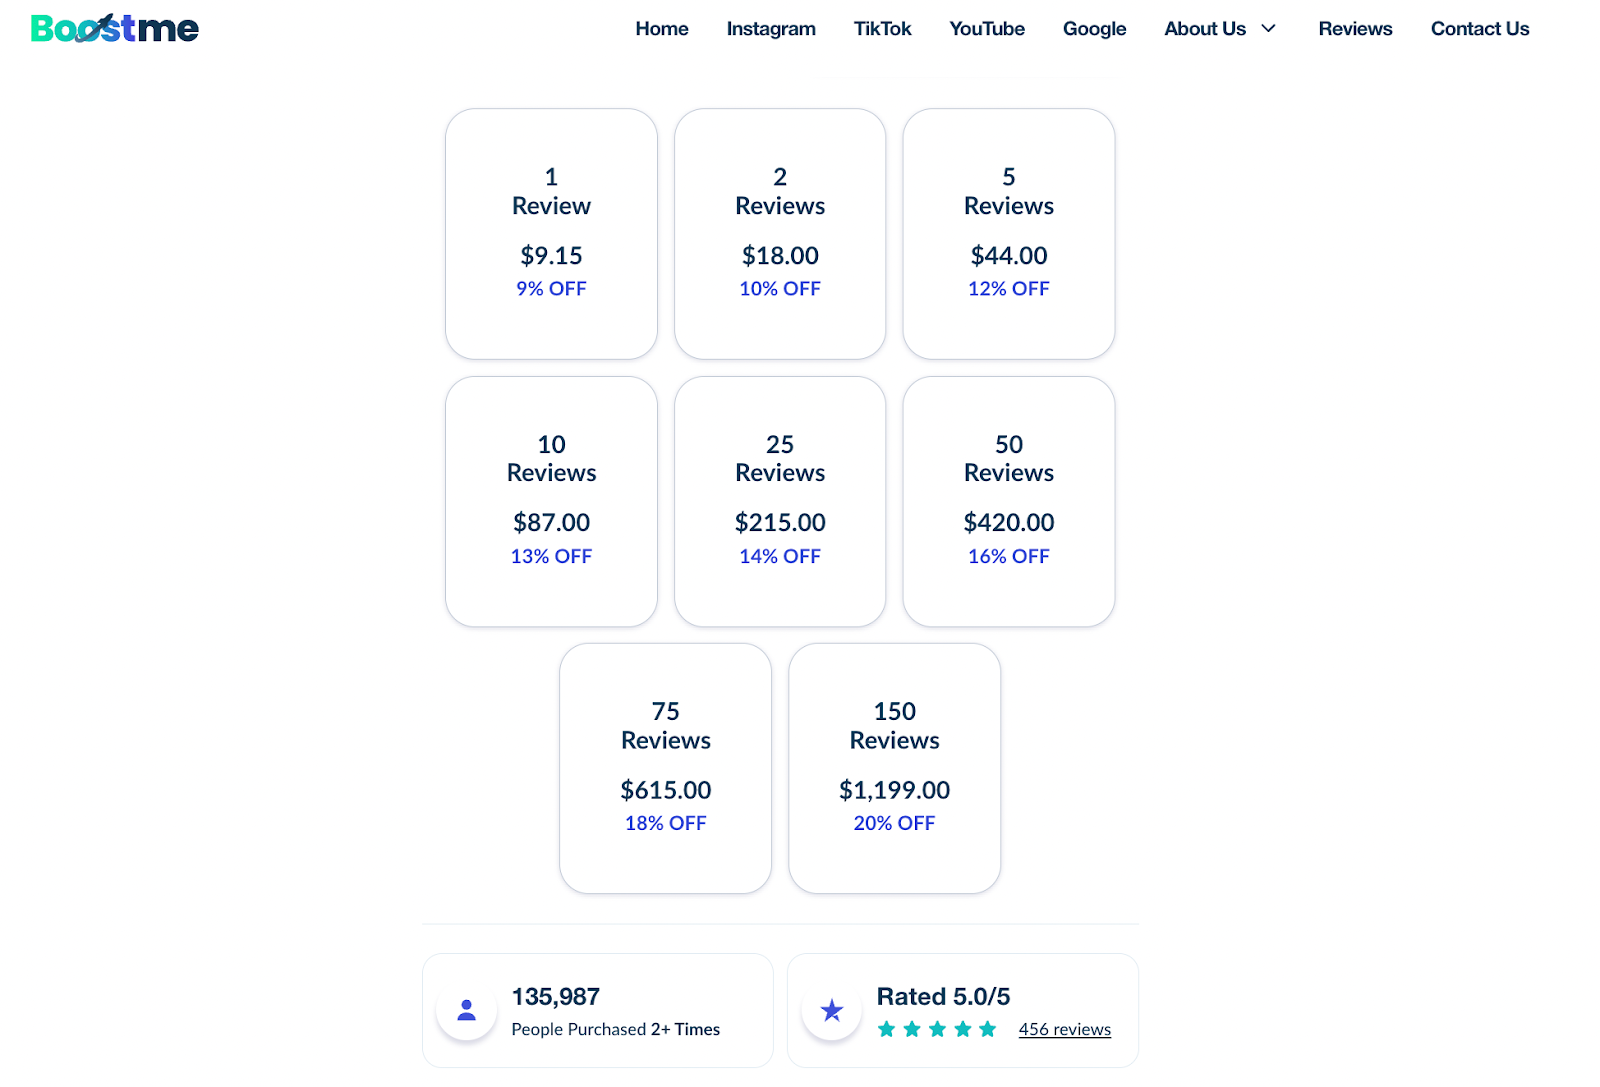
Task: Expand the About Us dropdown chevron
Action: click(x=1269, y=29)
